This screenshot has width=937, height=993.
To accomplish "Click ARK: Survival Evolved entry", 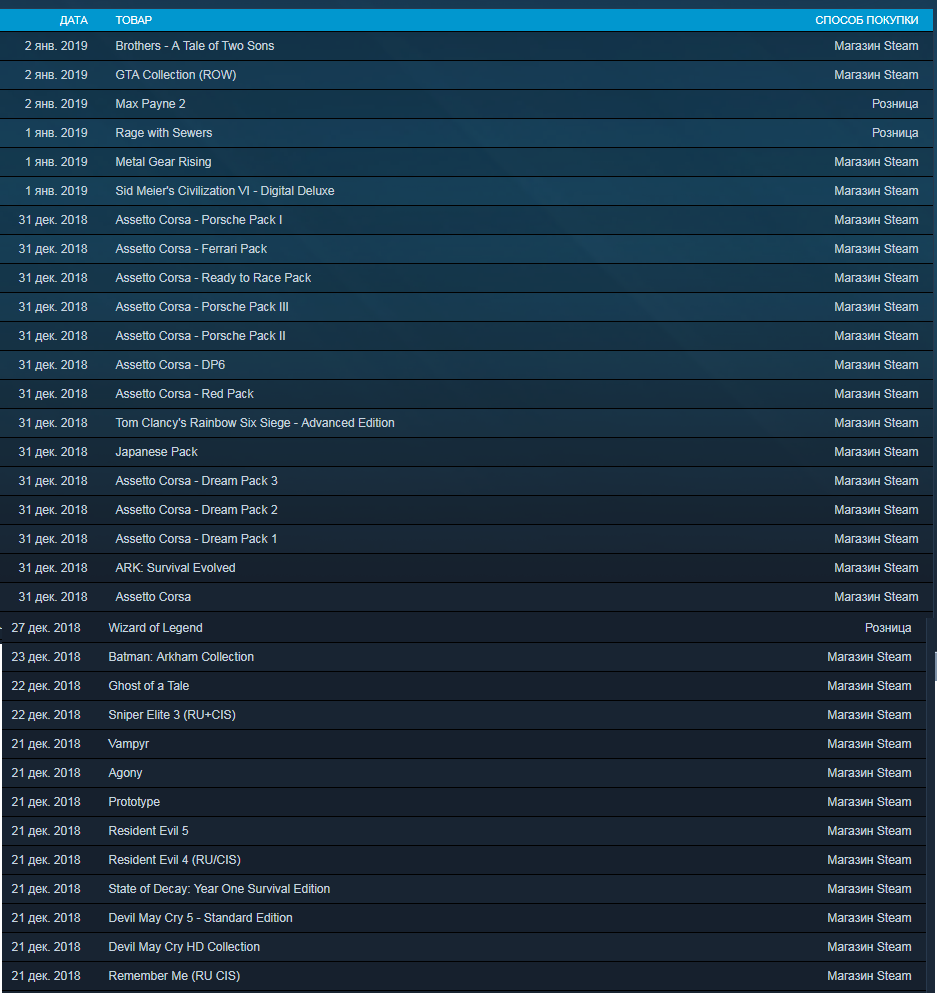I will pos(175,568).
